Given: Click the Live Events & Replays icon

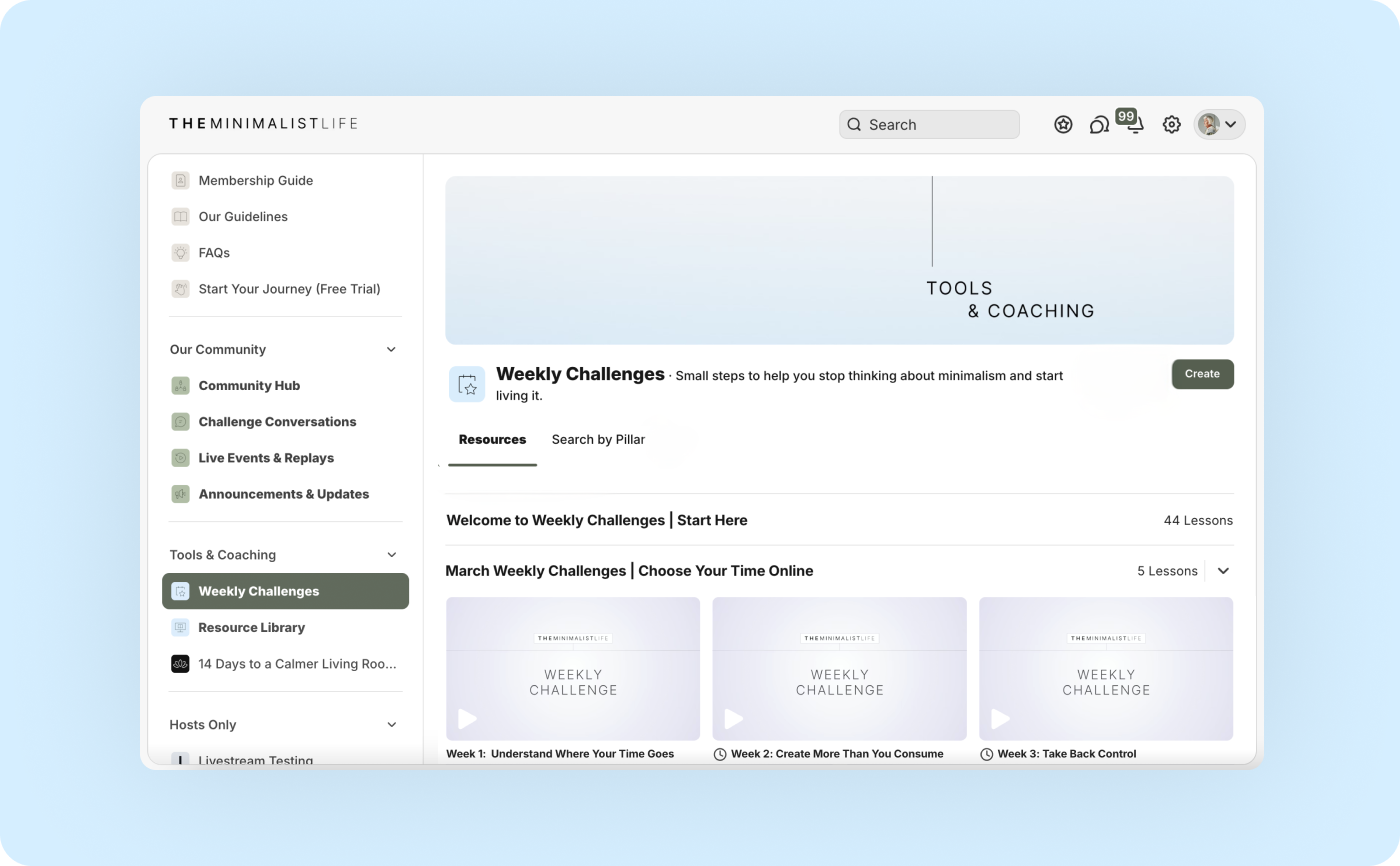Looking at the screenshot, I should 180,458.
